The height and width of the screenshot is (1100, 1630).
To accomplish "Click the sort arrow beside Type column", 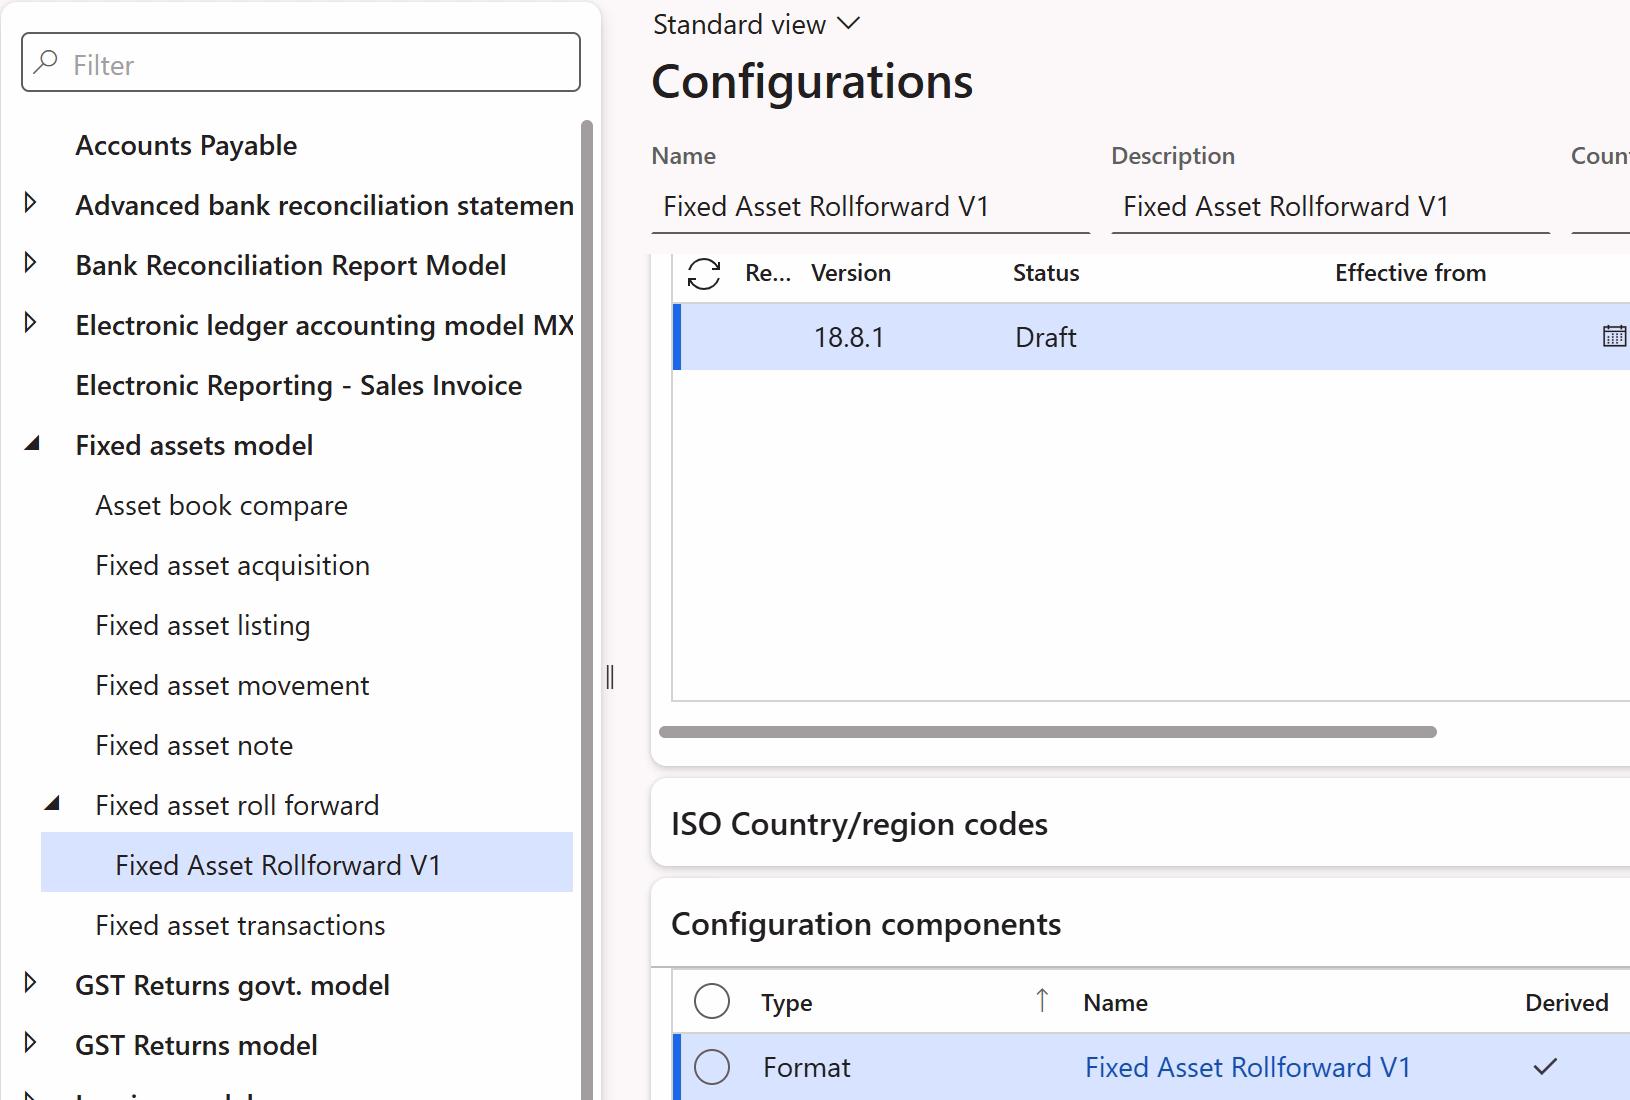I will [x=1042, y=1000].
